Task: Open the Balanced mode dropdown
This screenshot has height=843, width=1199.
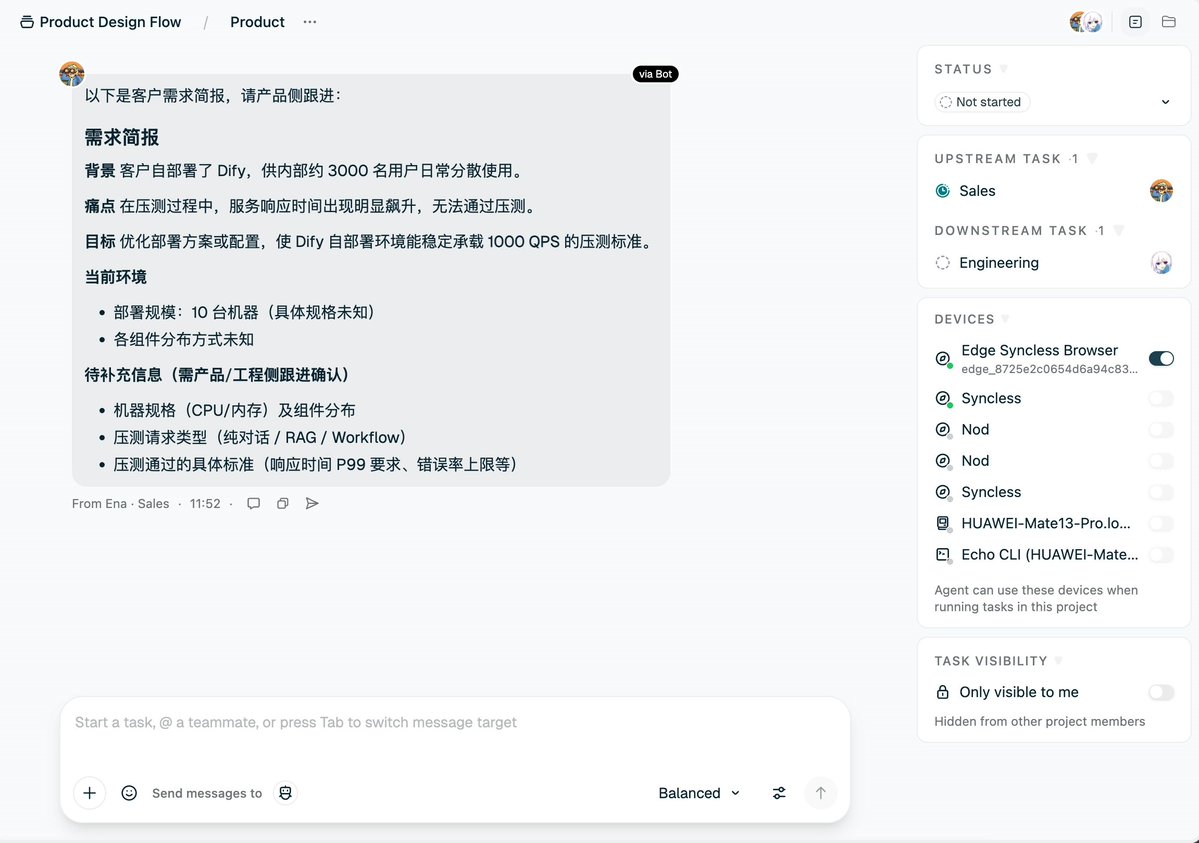Action: point(699,793)
